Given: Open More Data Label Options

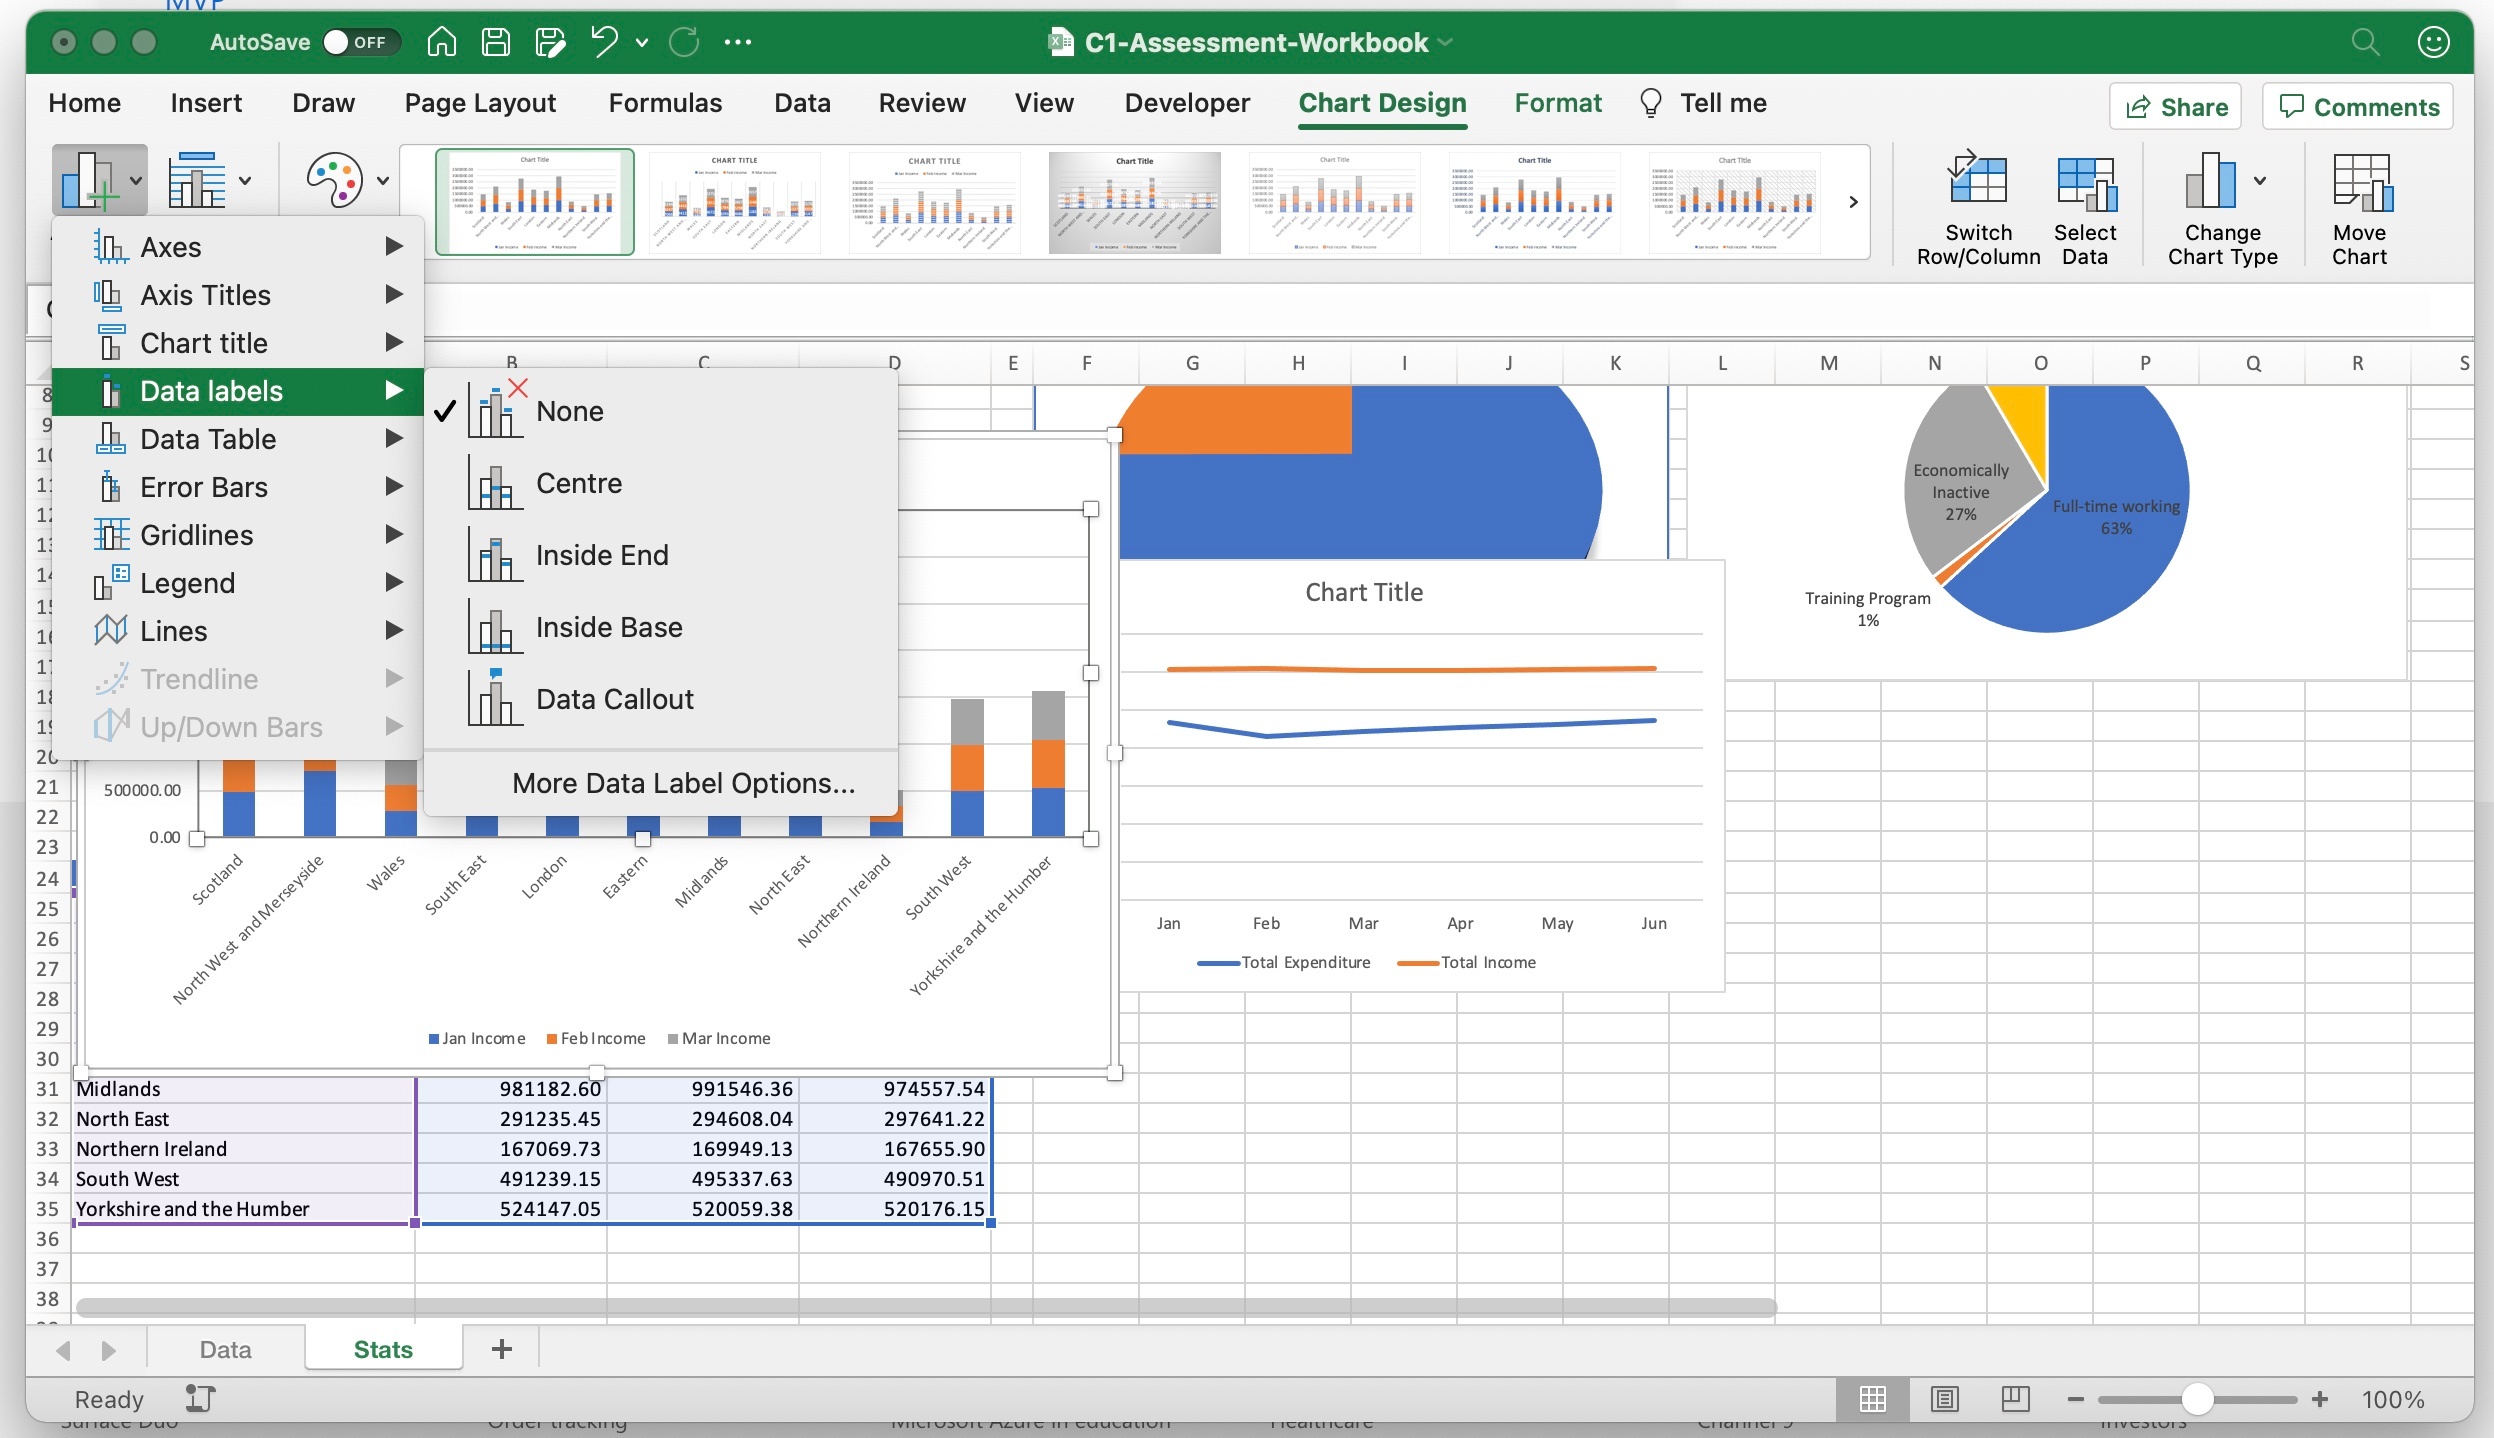Looking at the screenshot, I should pos(683,783).
